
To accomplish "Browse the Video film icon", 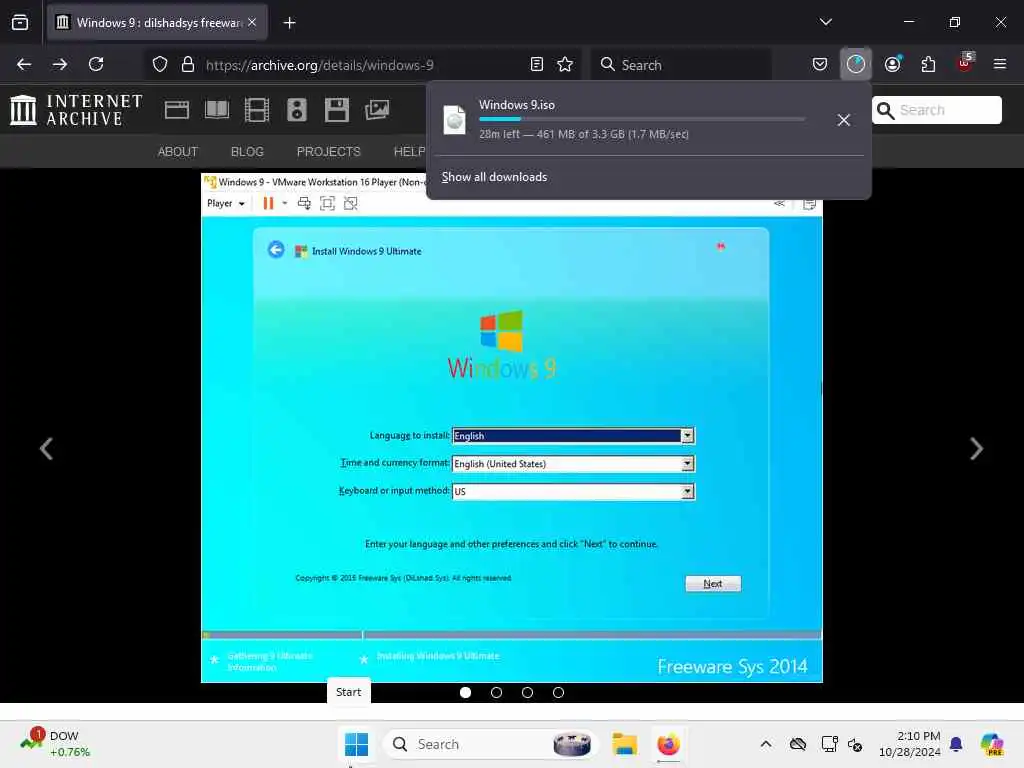I will (257, 110).
